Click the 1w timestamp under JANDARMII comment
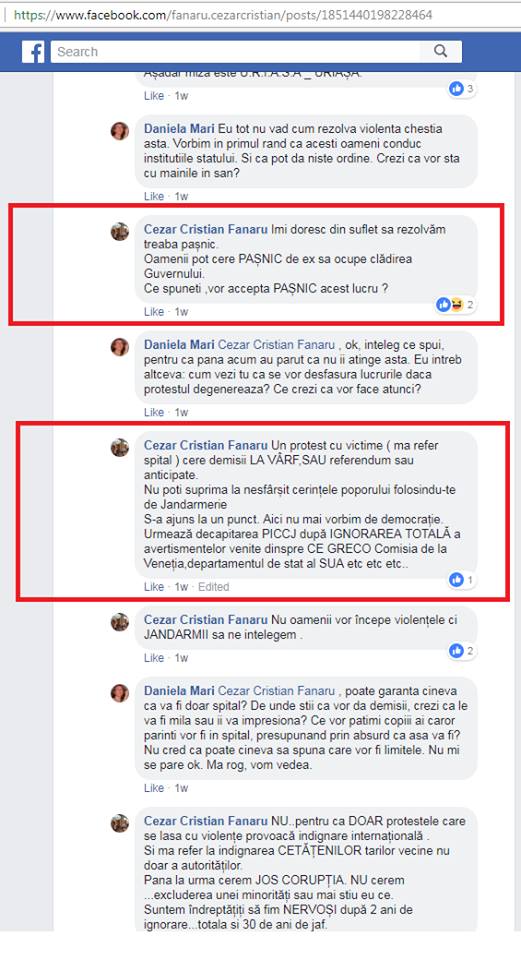This screenshot has height=960, width=521. [x=181, y=658]
